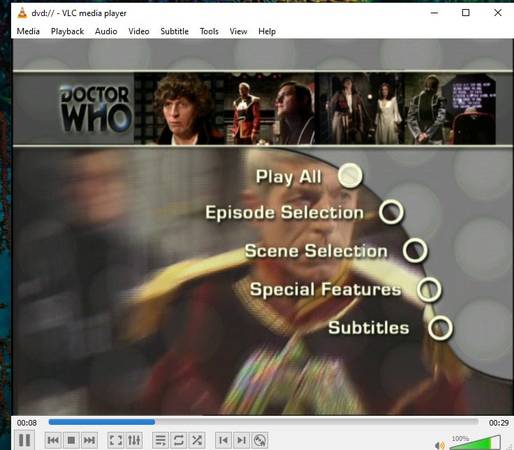Open the Subtitle menu
This screenshot has height=450, width=514.
(174, 31)
